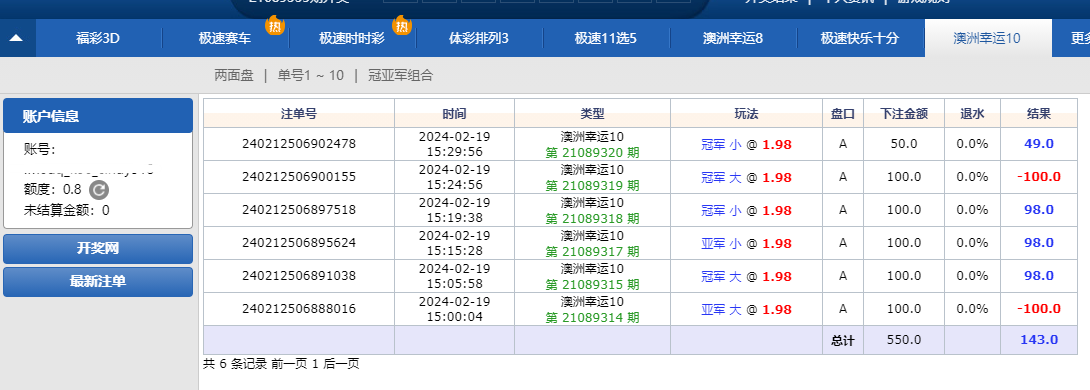
Task: Click the 盘口 column header
Action: [x=843, y=113]
